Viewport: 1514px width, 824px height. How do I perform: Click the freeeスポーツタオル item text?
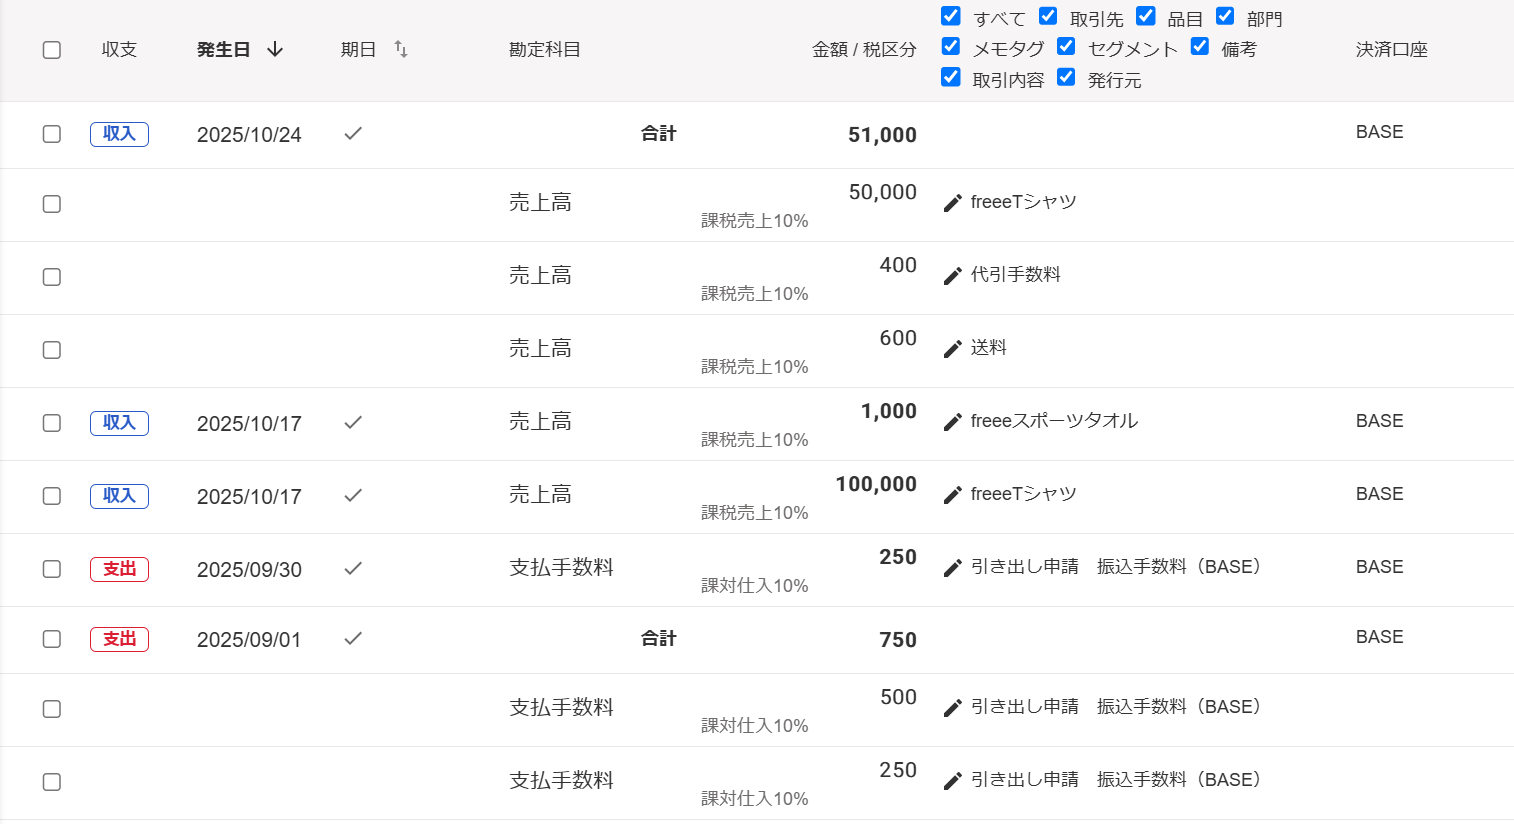tap(1054, 421)
